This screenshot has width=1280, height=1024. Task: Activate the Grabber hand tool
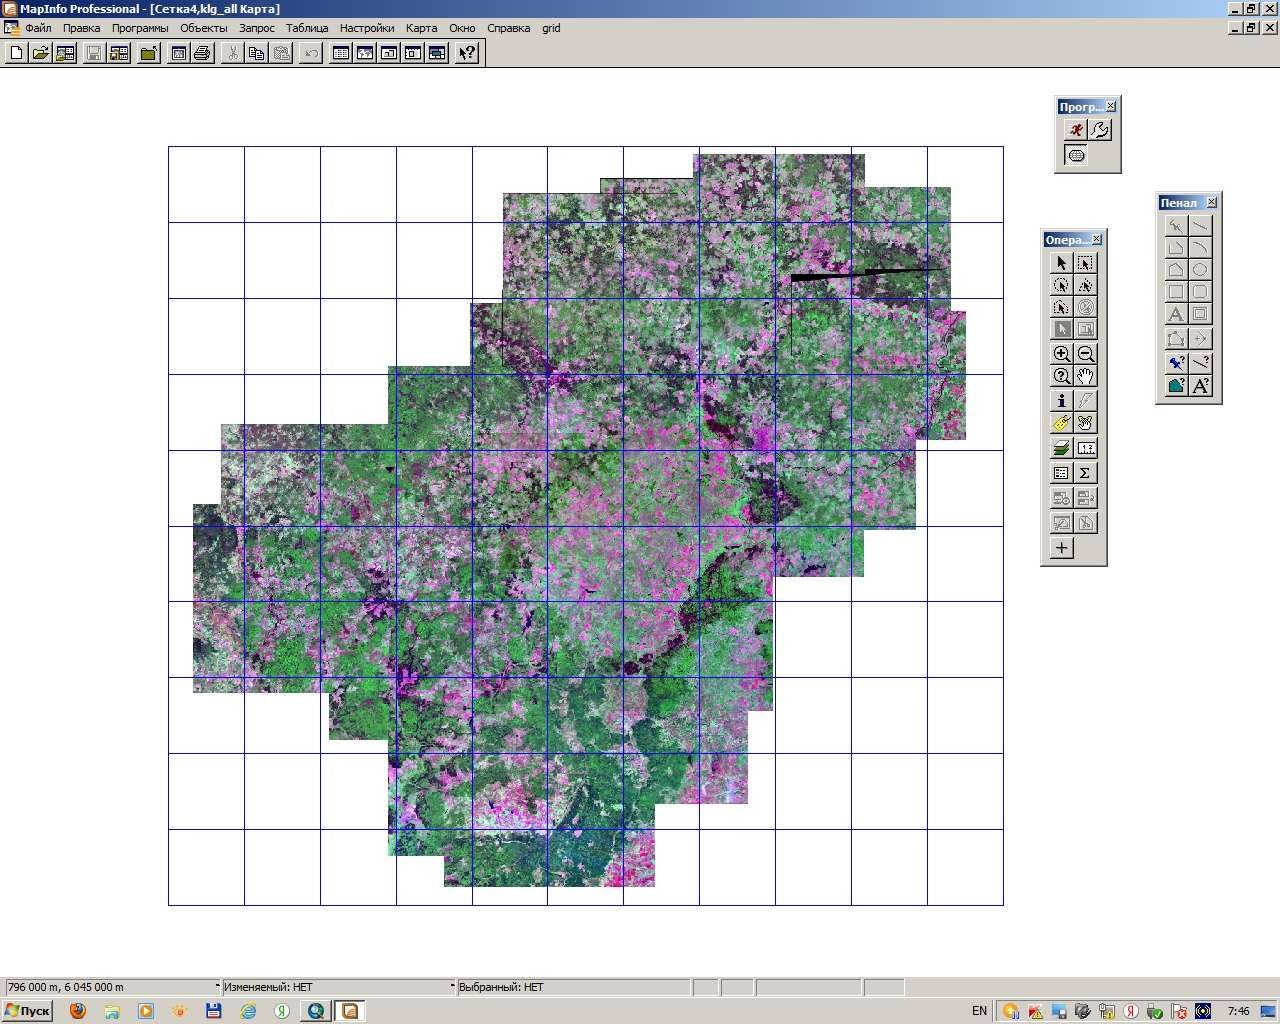click(x=1085, y=376)
